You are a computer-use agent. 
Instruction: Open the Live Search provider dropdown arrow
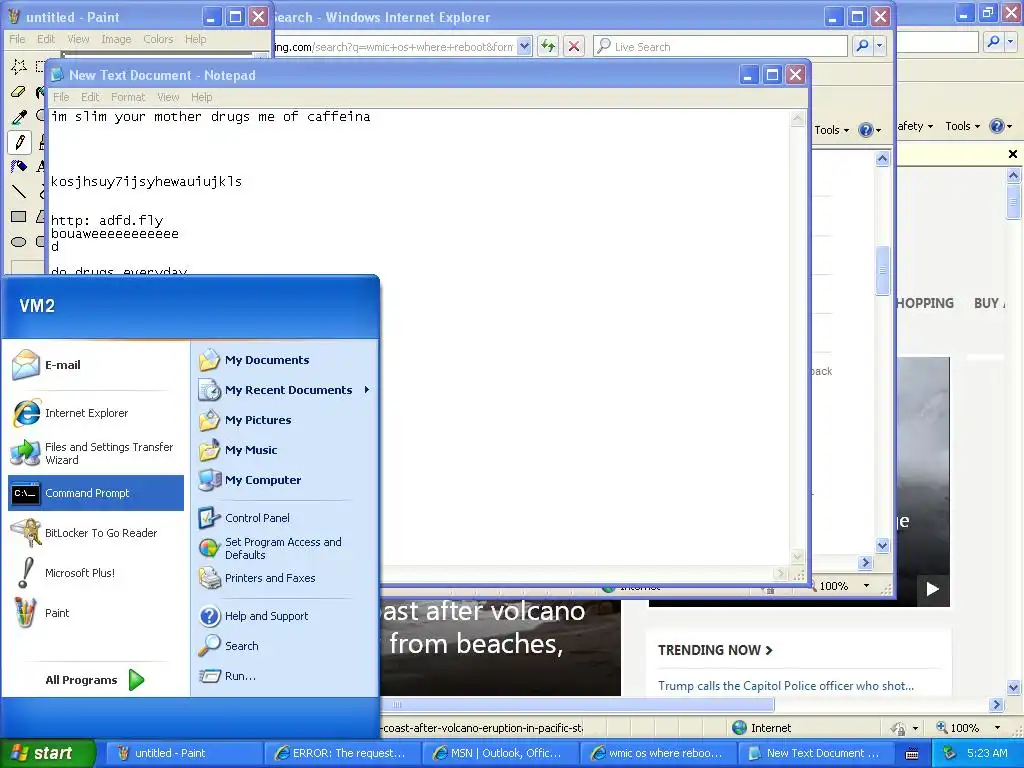(880, 46)
